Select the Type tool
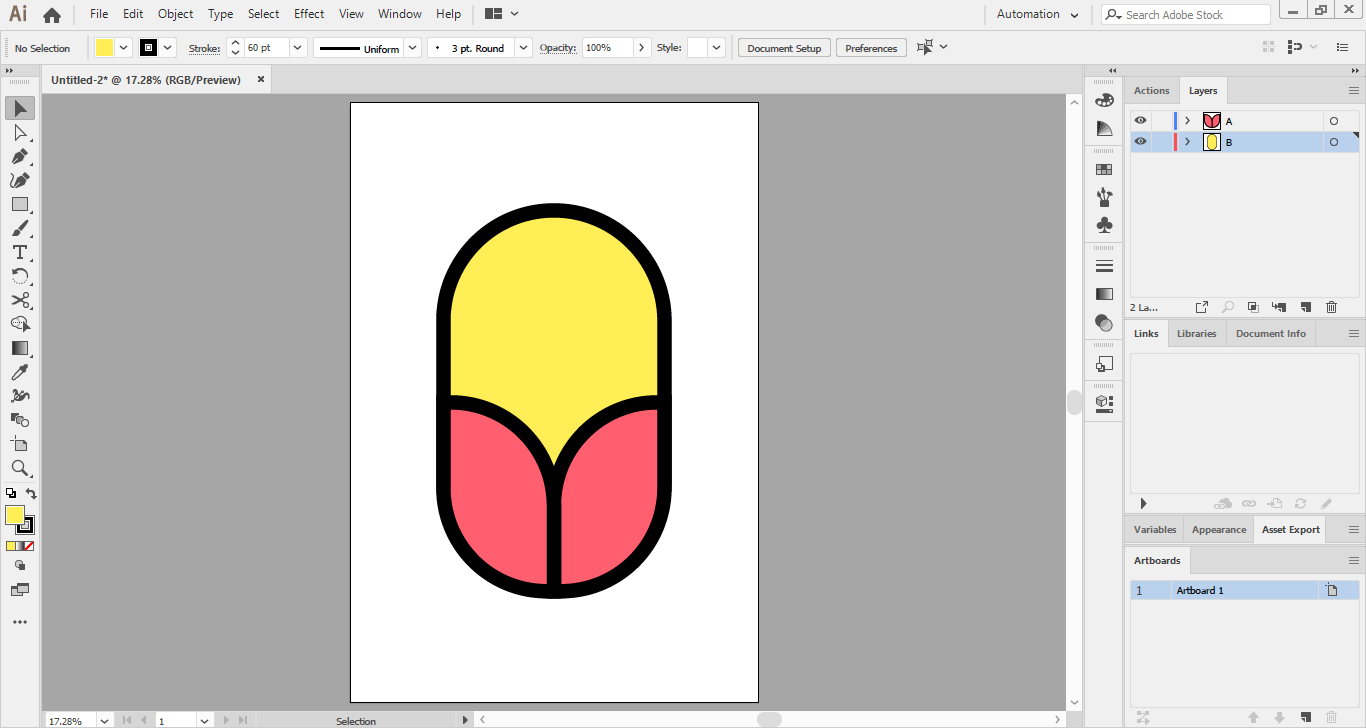1366x728 pixels. [20, 252]
